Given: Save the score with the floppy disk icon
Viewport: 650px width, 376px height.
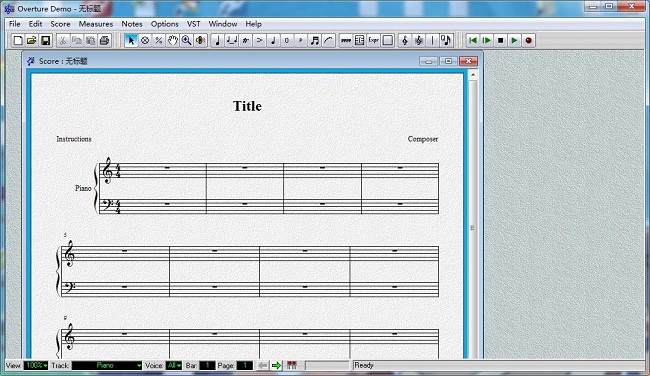Looking at the screenshot, I should point(46,41).
